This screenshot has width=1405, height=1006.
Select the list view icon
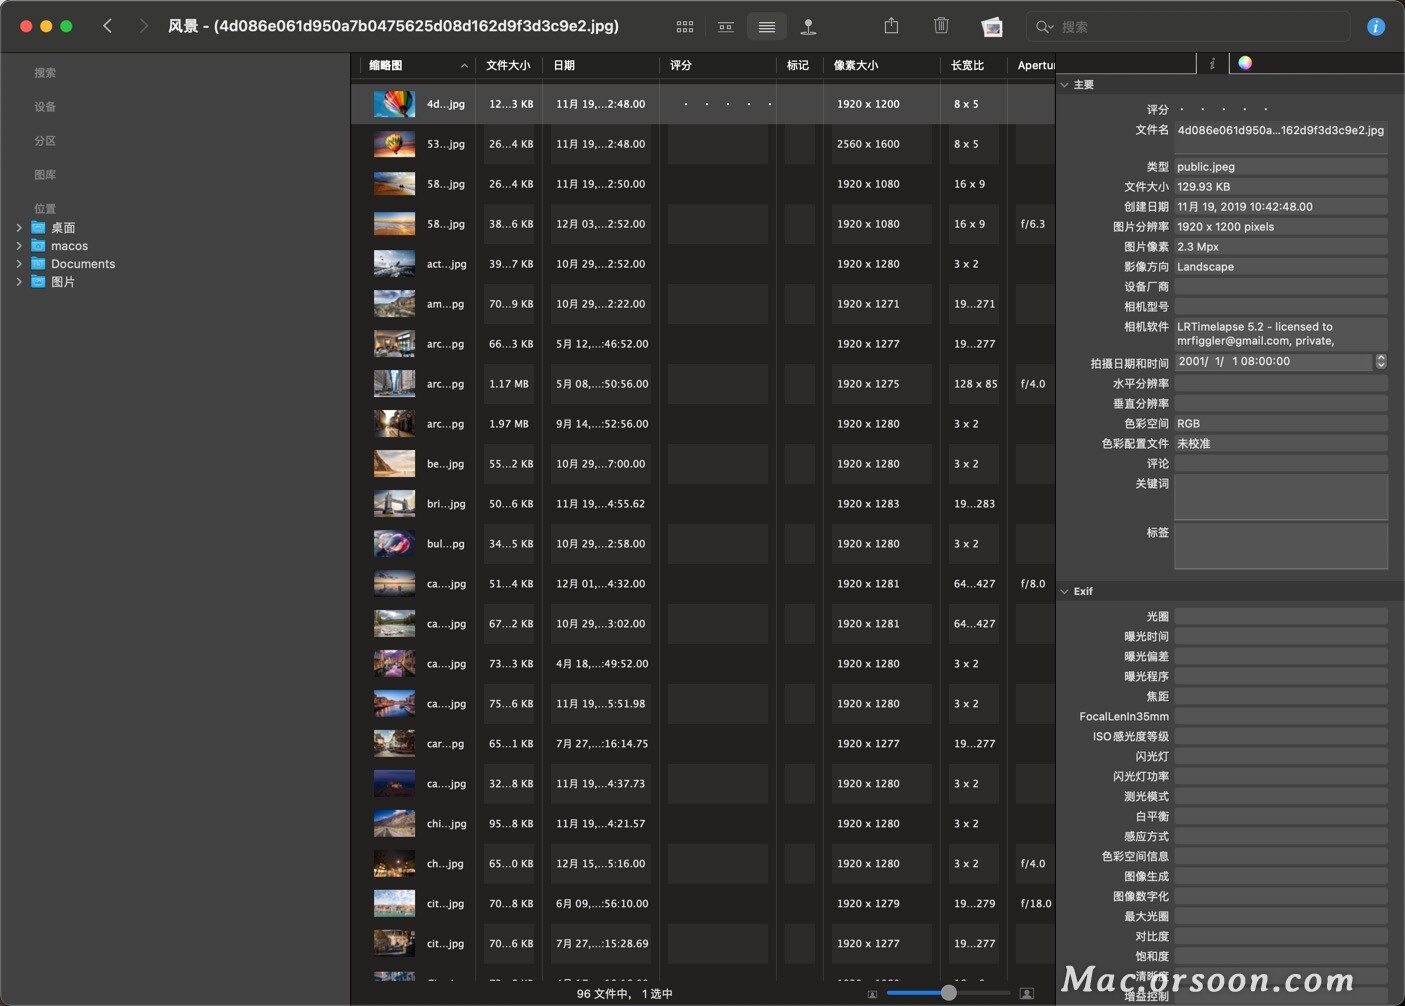[767, 27]
